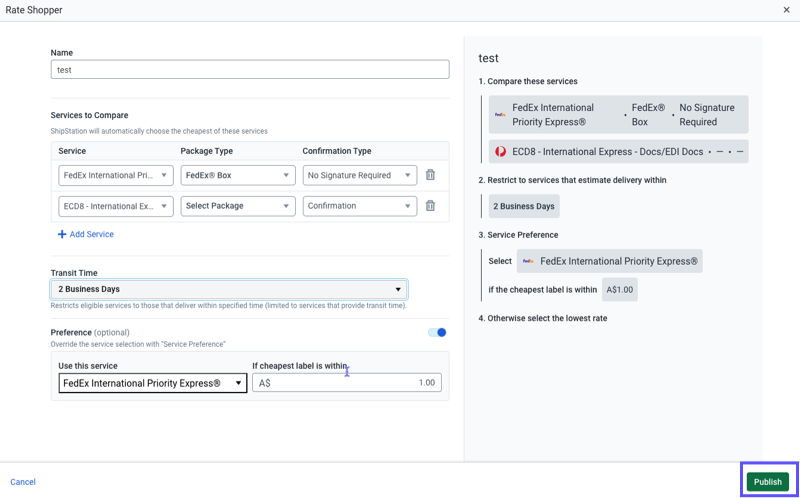Click the Australia Post logo next to ECD8 summary
This screenshot has width=800, height=498.
click(501, 152)
